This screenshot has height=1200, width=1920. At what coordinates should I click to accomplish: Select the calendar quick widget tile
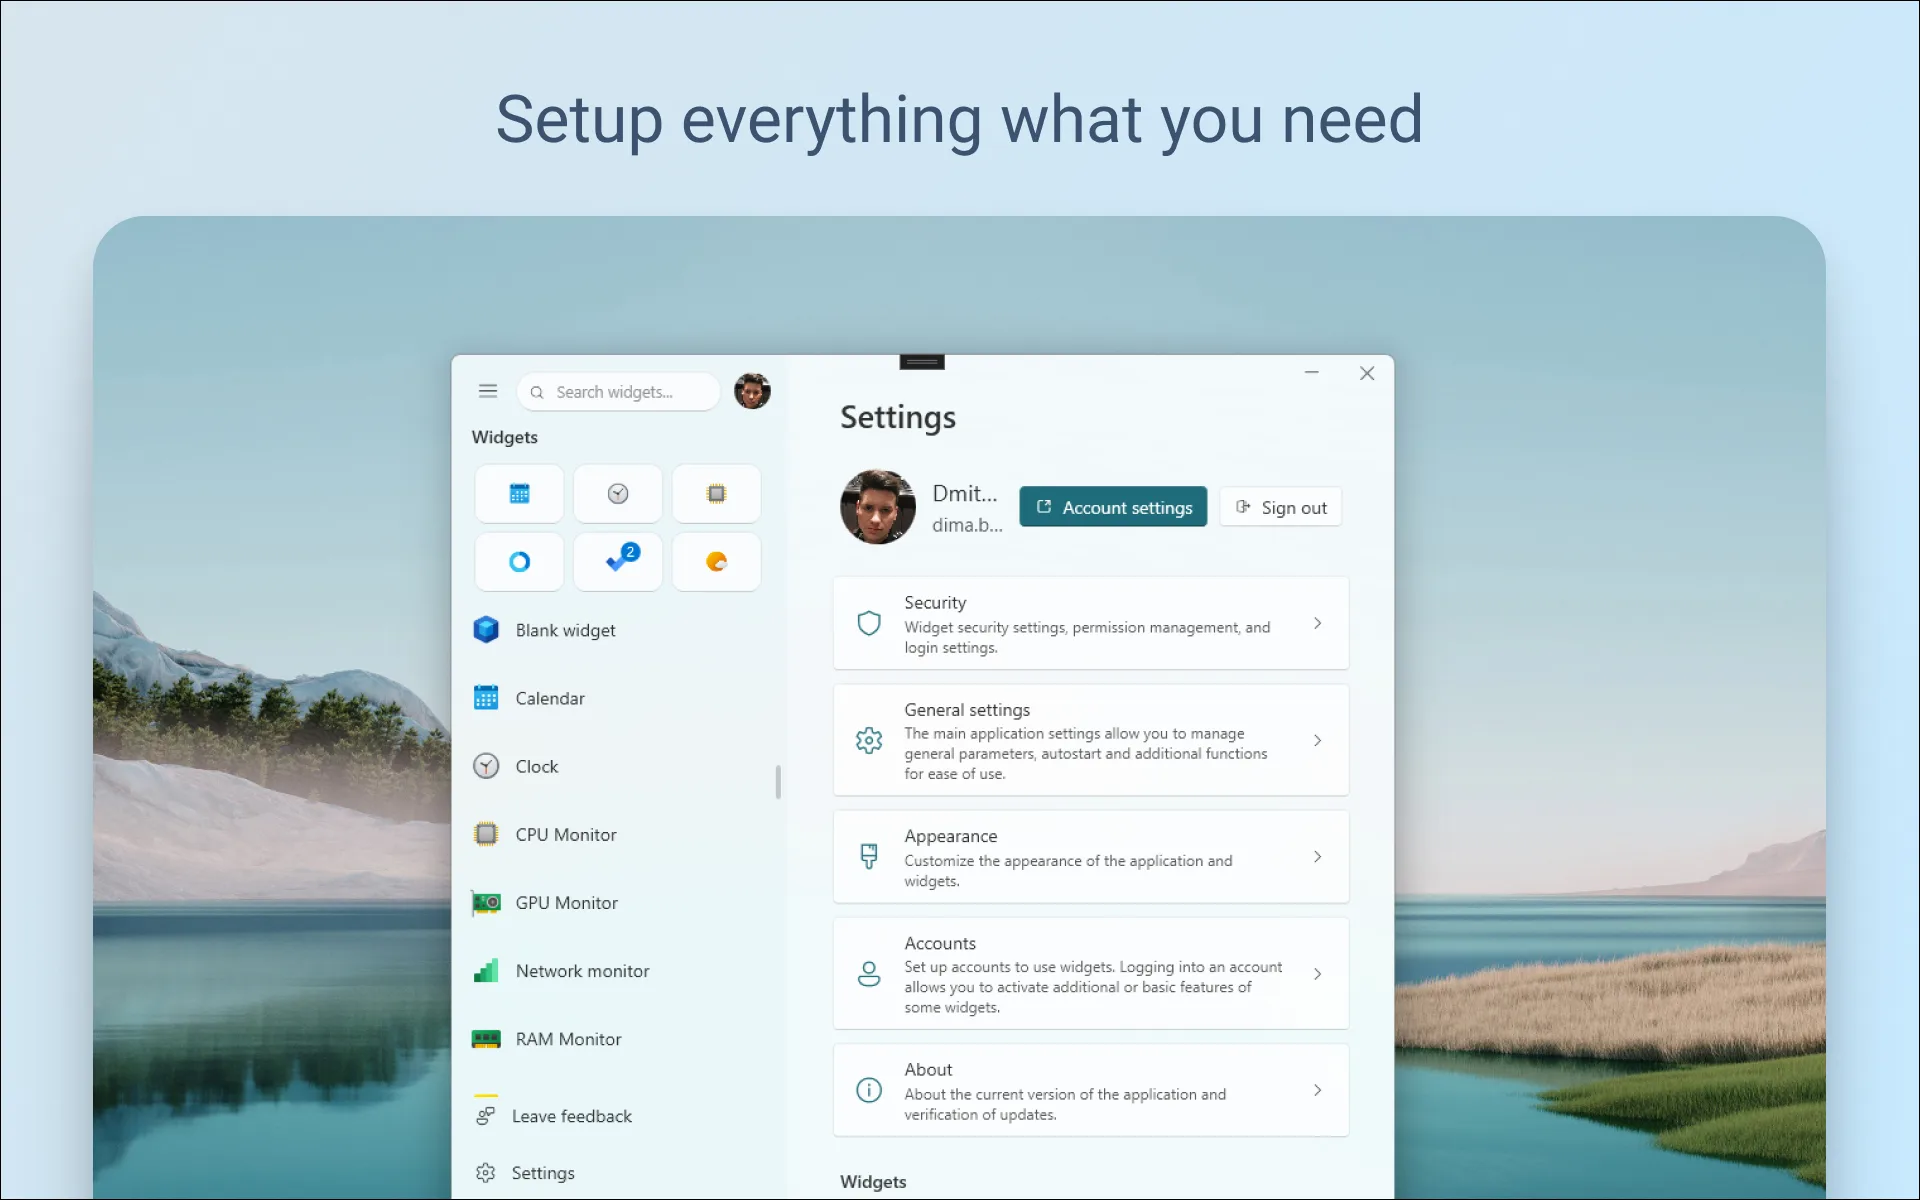[519, 494]
